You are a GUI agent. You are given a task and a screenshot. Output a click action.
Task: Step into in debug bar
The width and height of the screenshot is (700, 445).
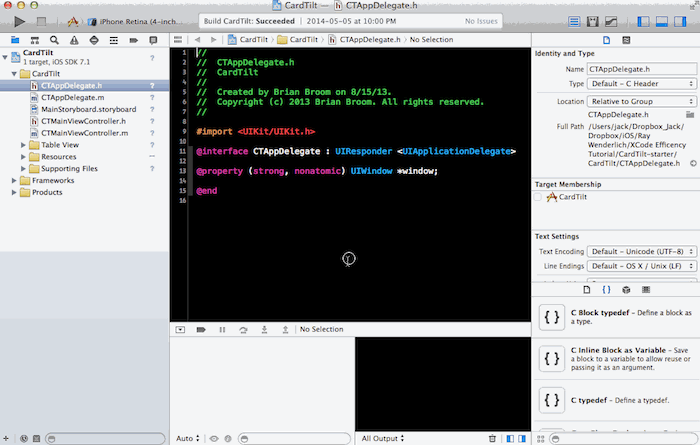(x=264, y=329)
